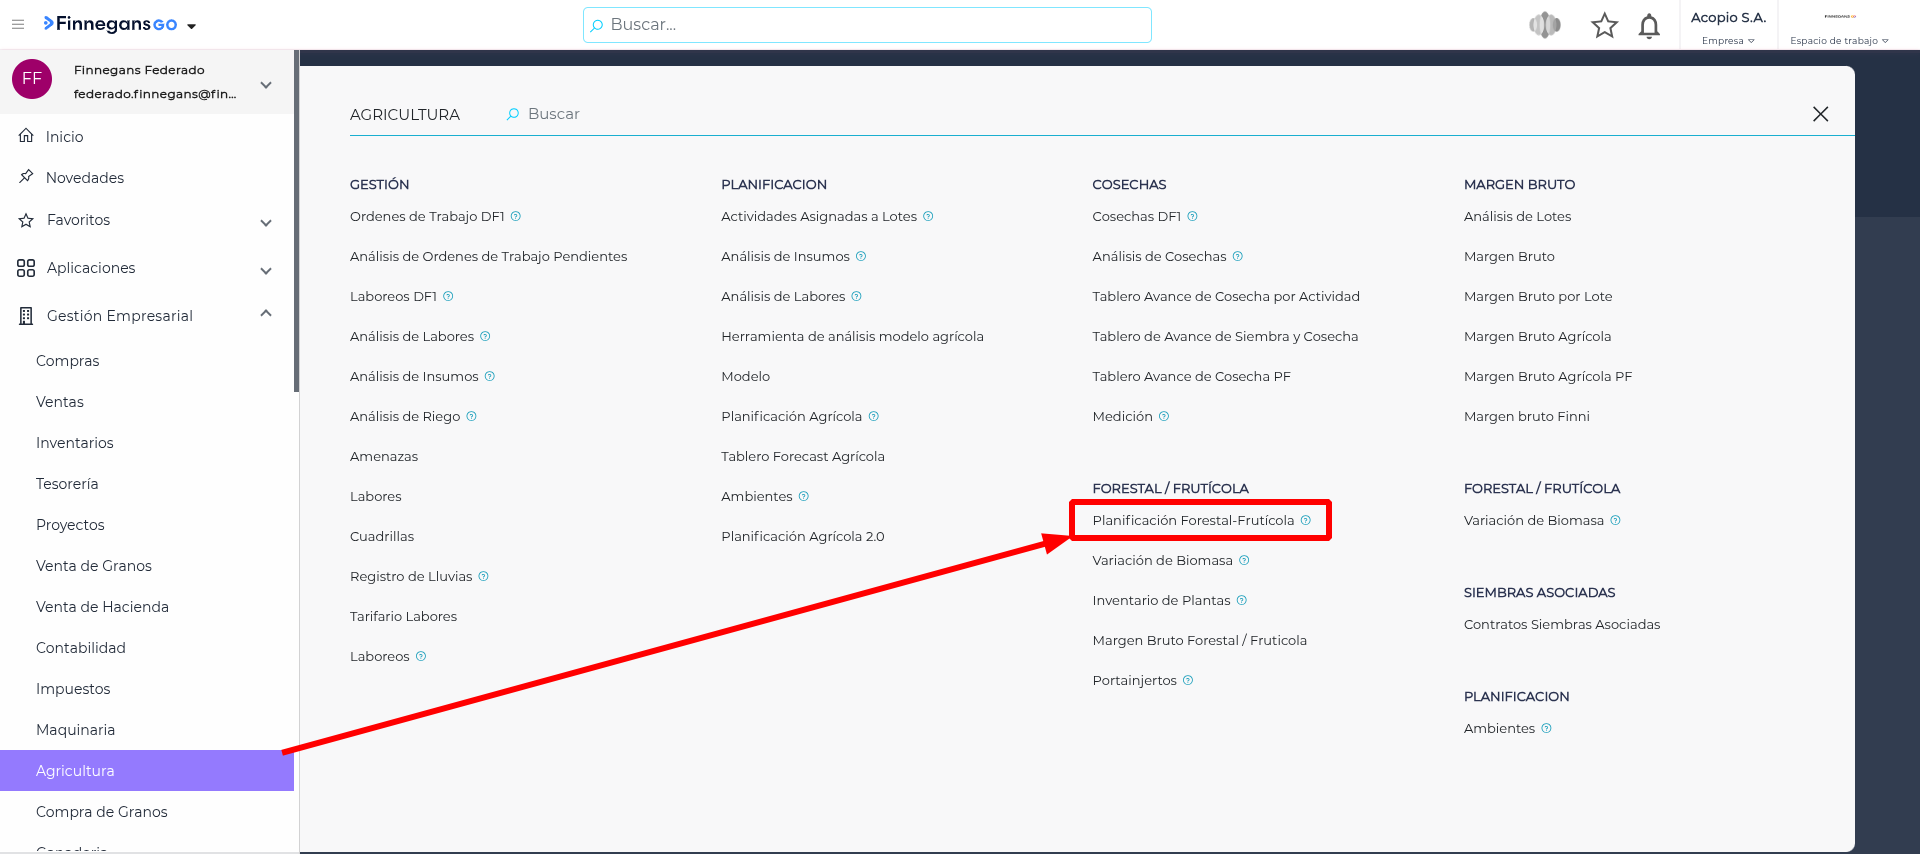Click the brain assistant icon in header

1544,25
